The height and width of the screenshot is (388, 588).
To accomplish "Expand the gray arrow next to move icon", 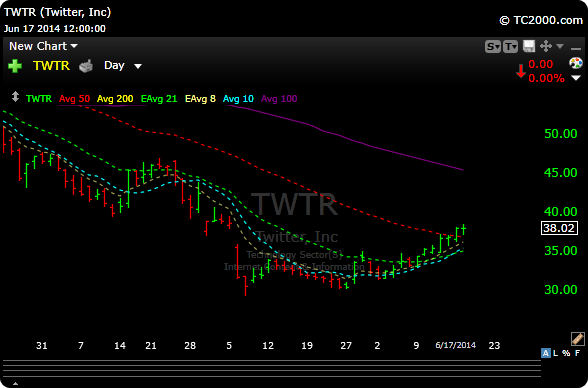I will point(560,46).
